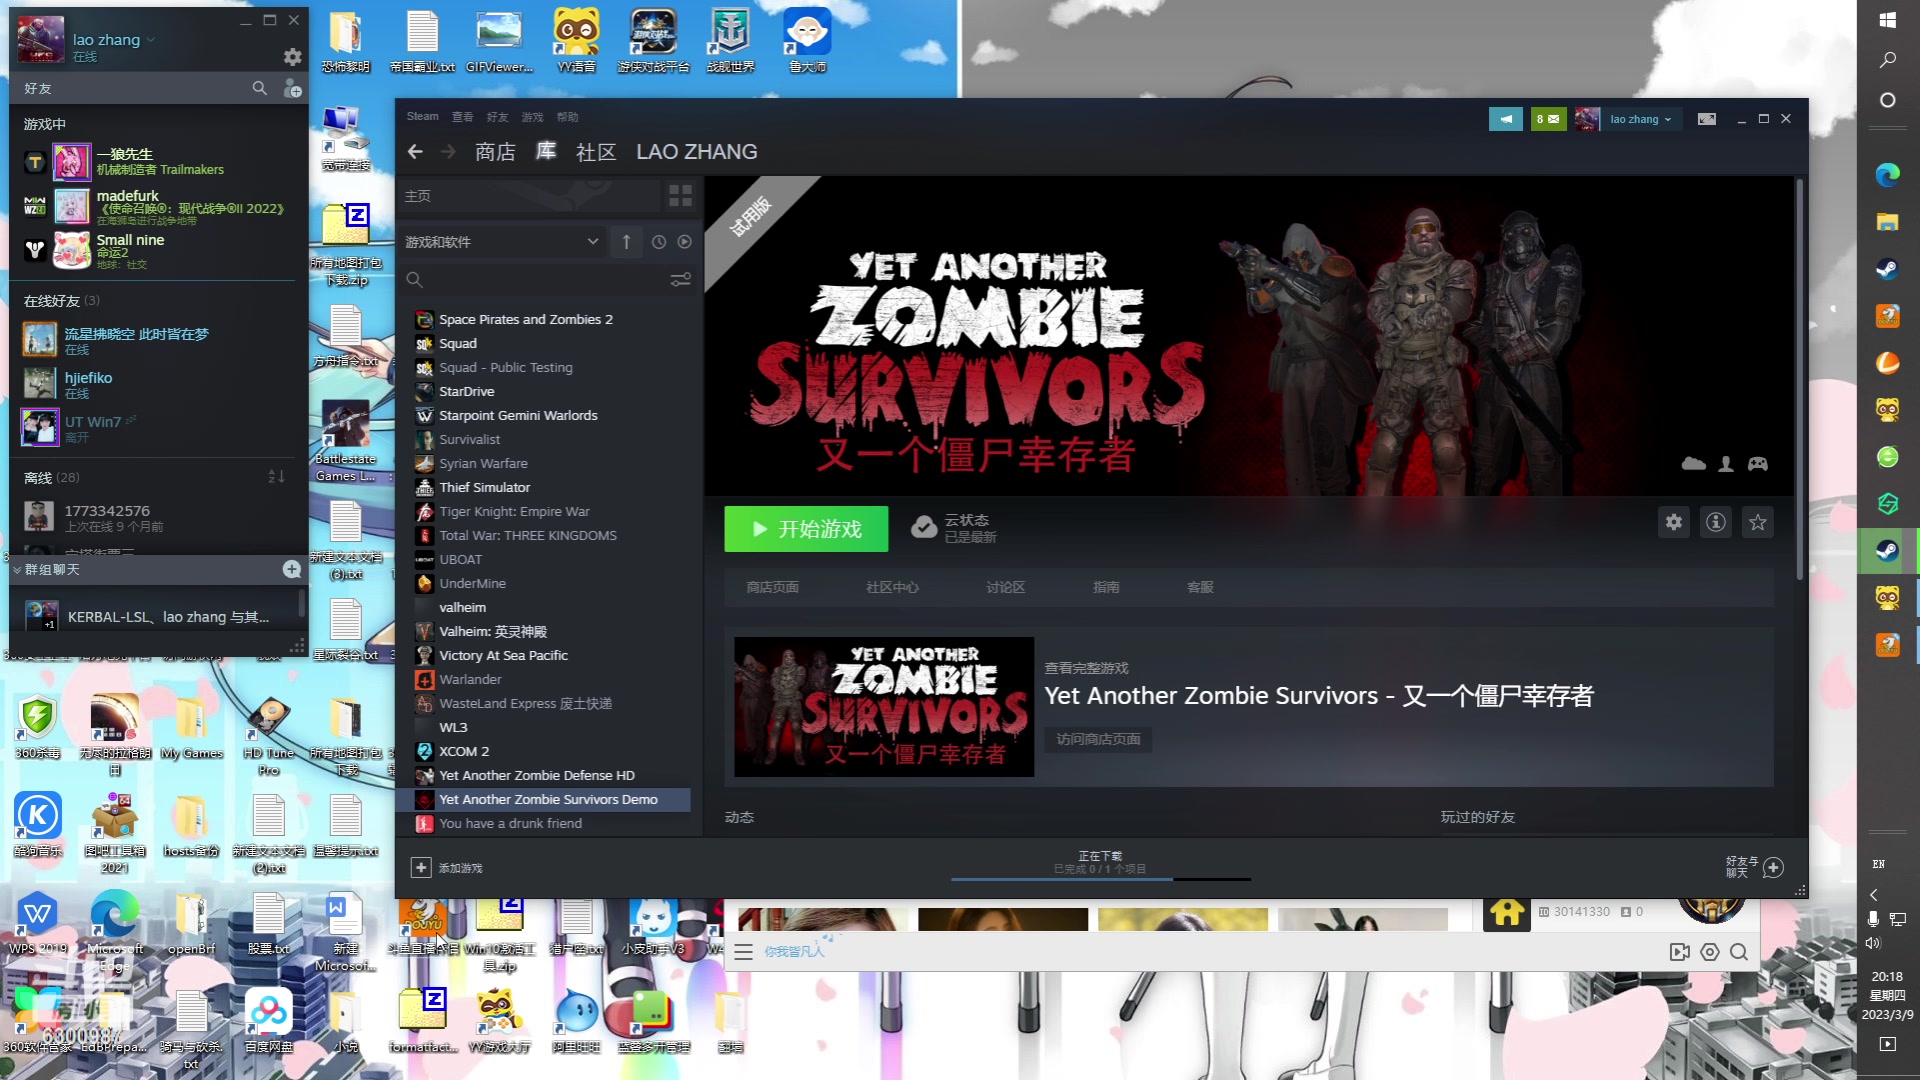Open lao zhang account dropdown
Screen dimensions: 1920x1080
pyautogui.click(x=1640, y=119)
